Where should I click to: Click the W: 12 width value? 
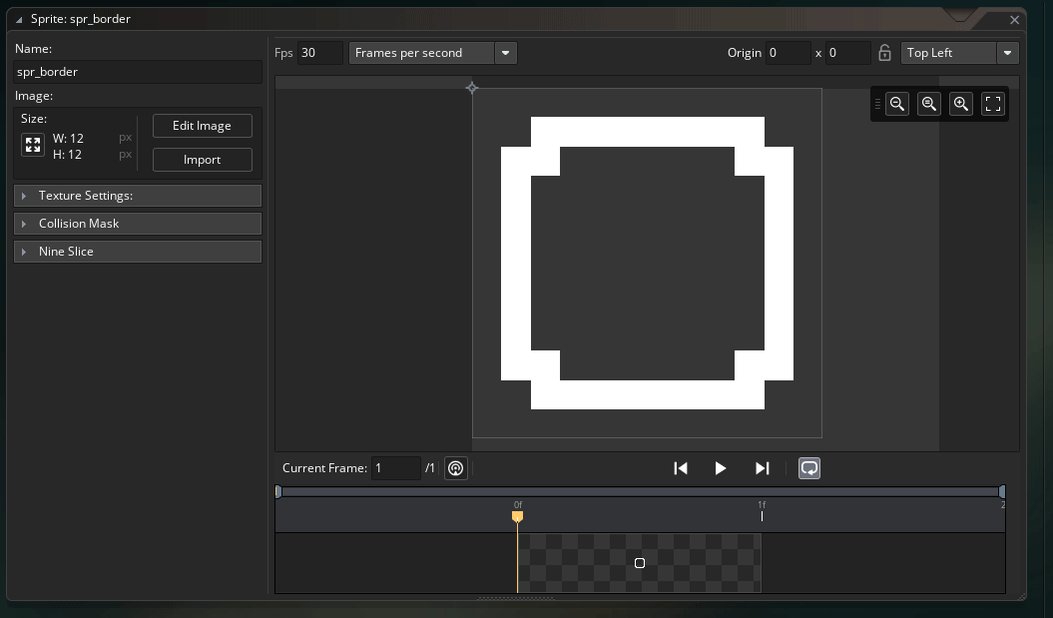point(68,138)
